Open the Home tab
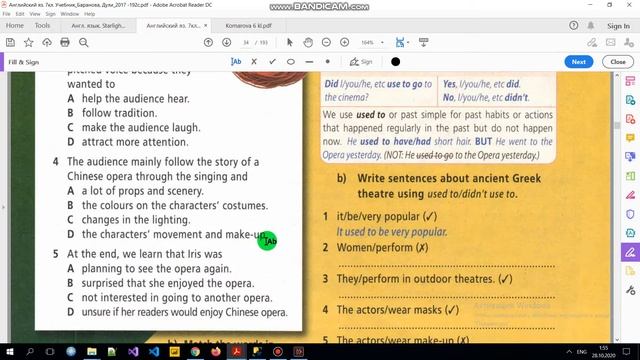This screenshot has height=360, width=640. click(15, 25)
